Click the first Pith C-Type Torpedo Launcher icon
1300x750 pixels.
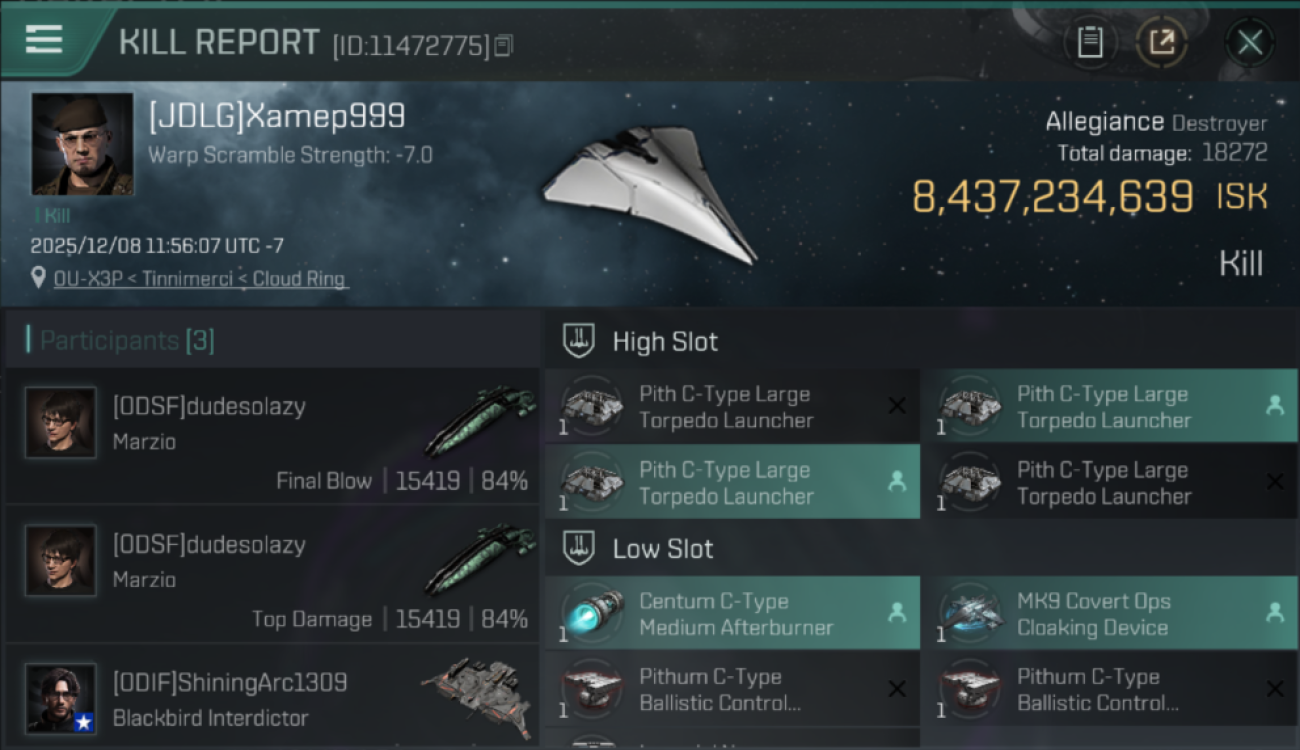pos(590,406)
